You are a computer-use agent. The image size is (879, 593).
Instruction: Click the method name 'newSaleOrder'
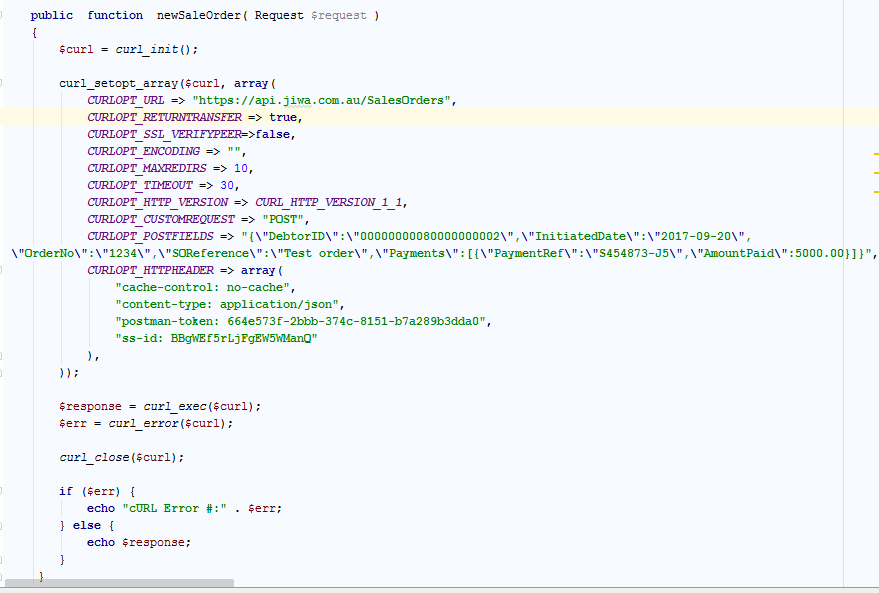tap(198, 15)
